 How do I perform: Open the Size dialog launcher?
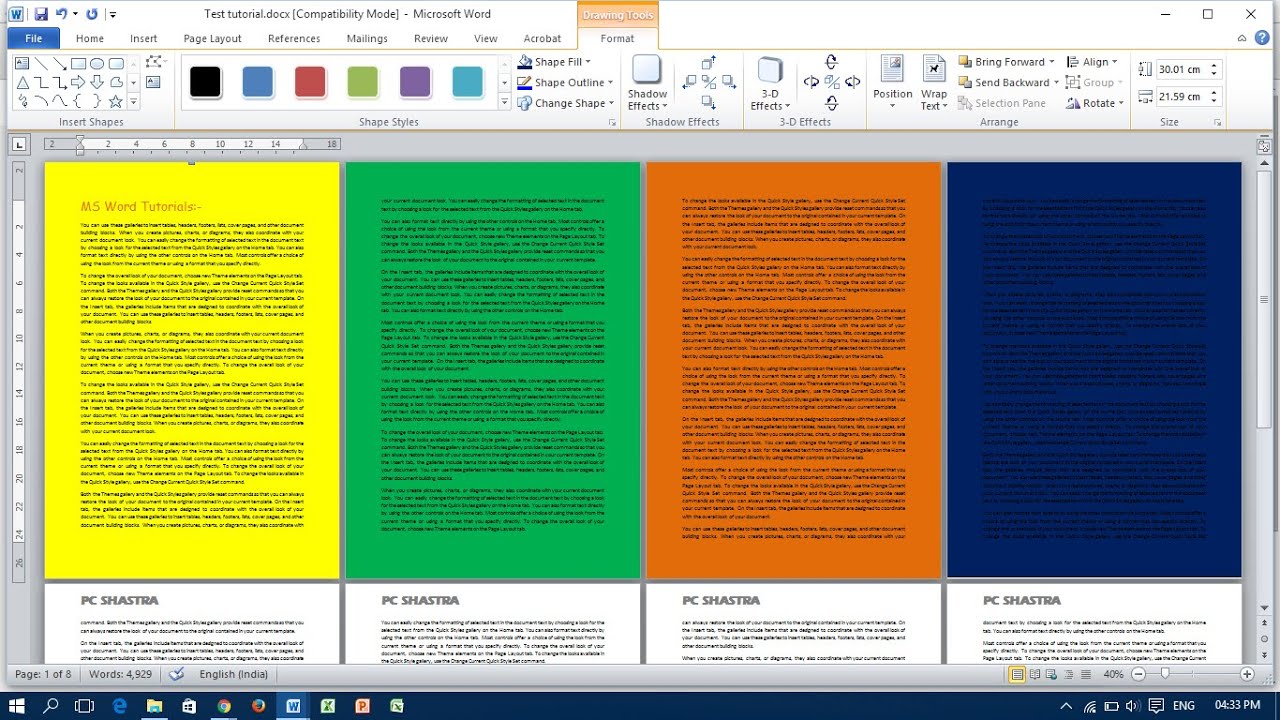coord(1217,122)
